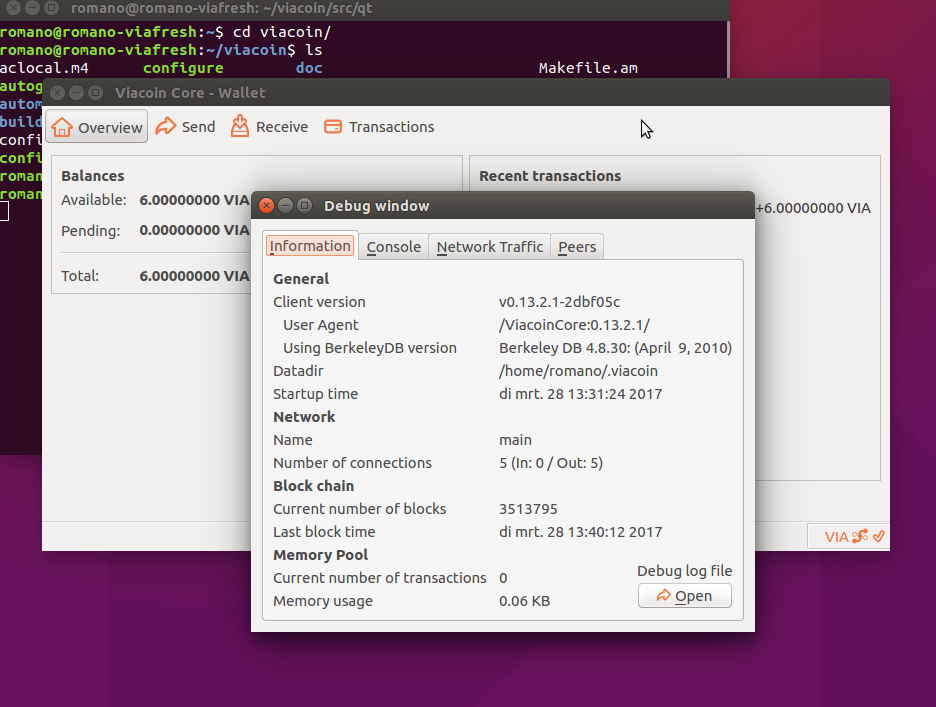Image resolution: width=936 pixels, height=707 pixels.
Task: Click the Send arrow icon
Action: tap(166, 126)
